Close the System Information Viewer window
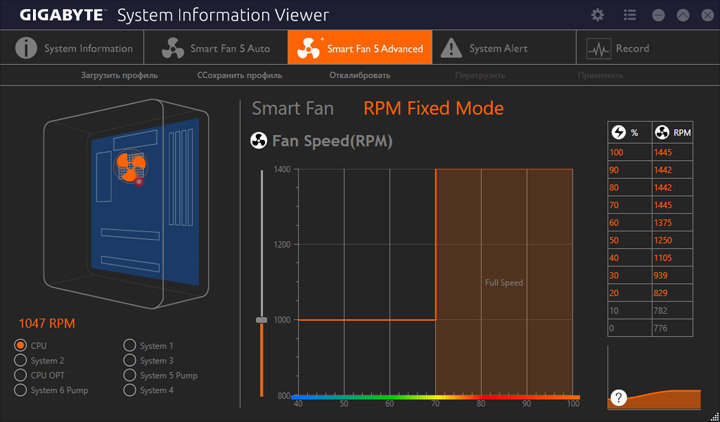Image resolution: width=720 pixels, height=422 pixels. (708, 15)
